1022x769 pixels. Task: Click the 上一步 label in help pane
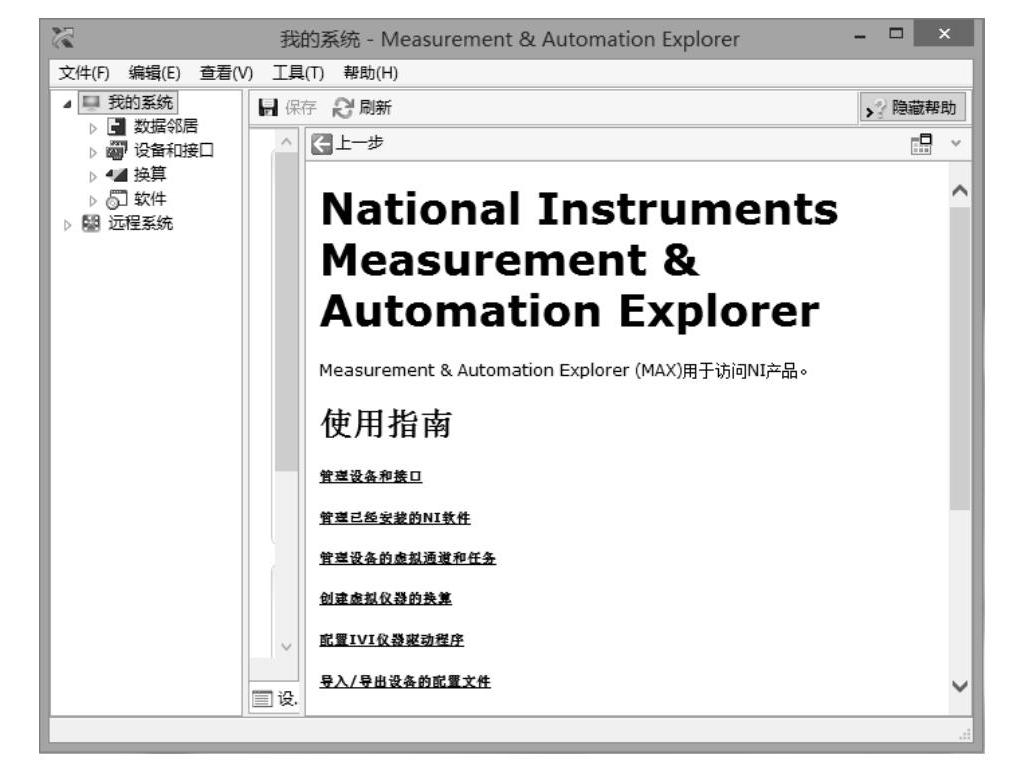[358, 143]
